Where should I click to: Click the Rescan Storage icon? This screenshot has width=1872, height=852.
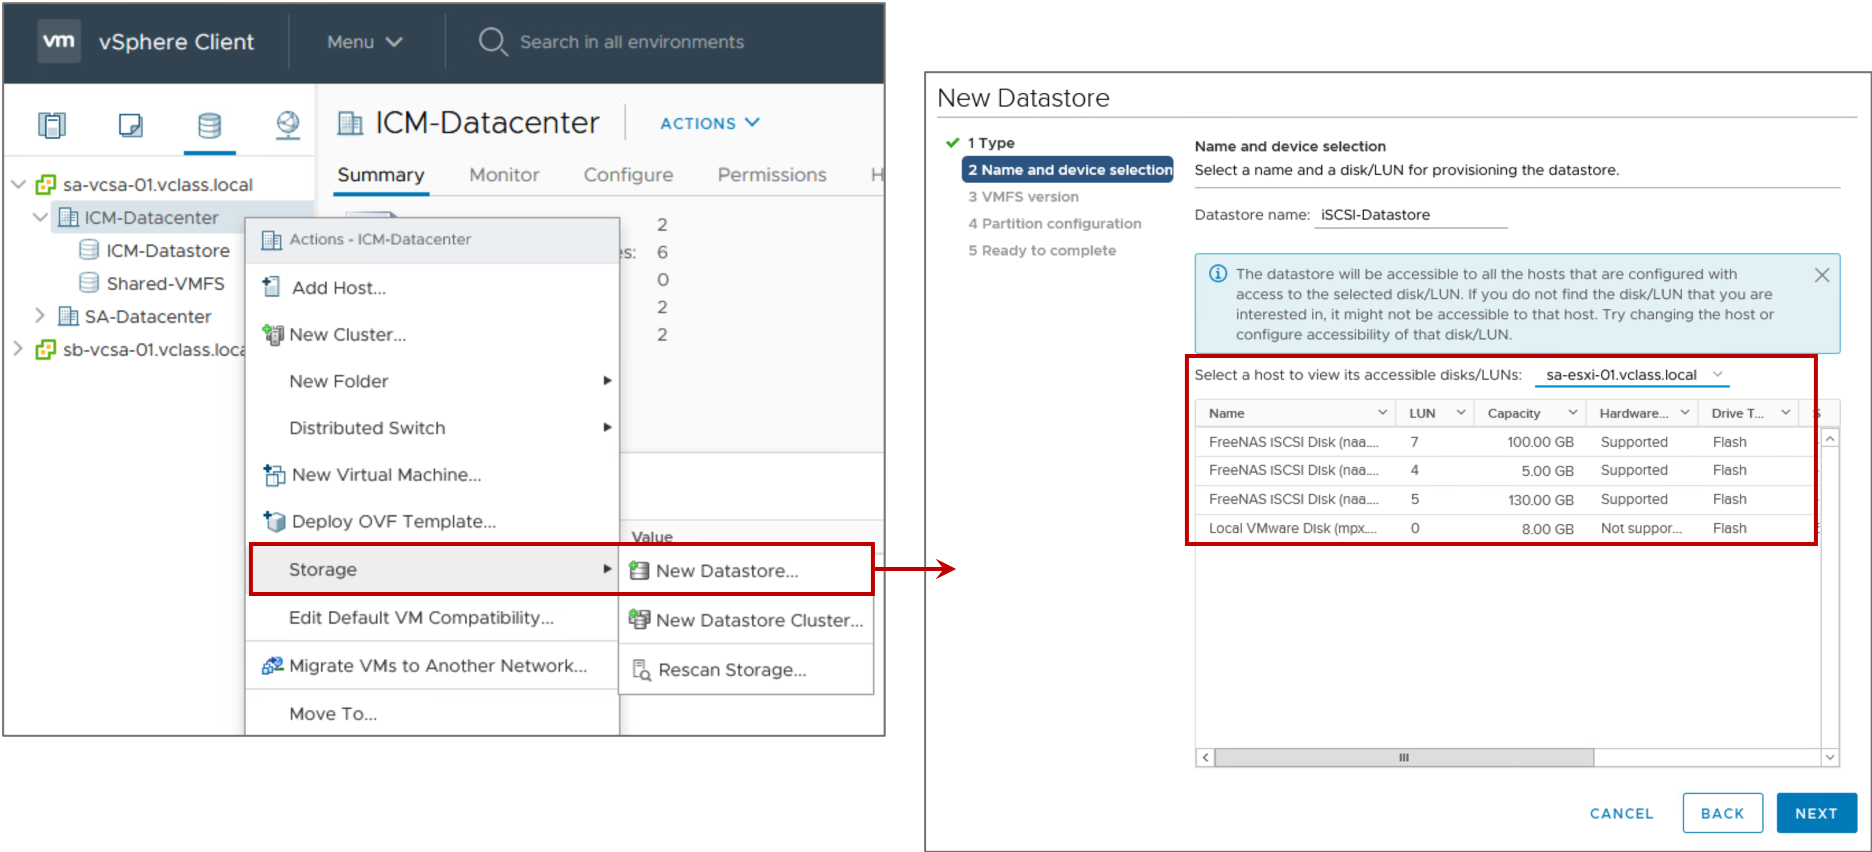pos(641,669)
